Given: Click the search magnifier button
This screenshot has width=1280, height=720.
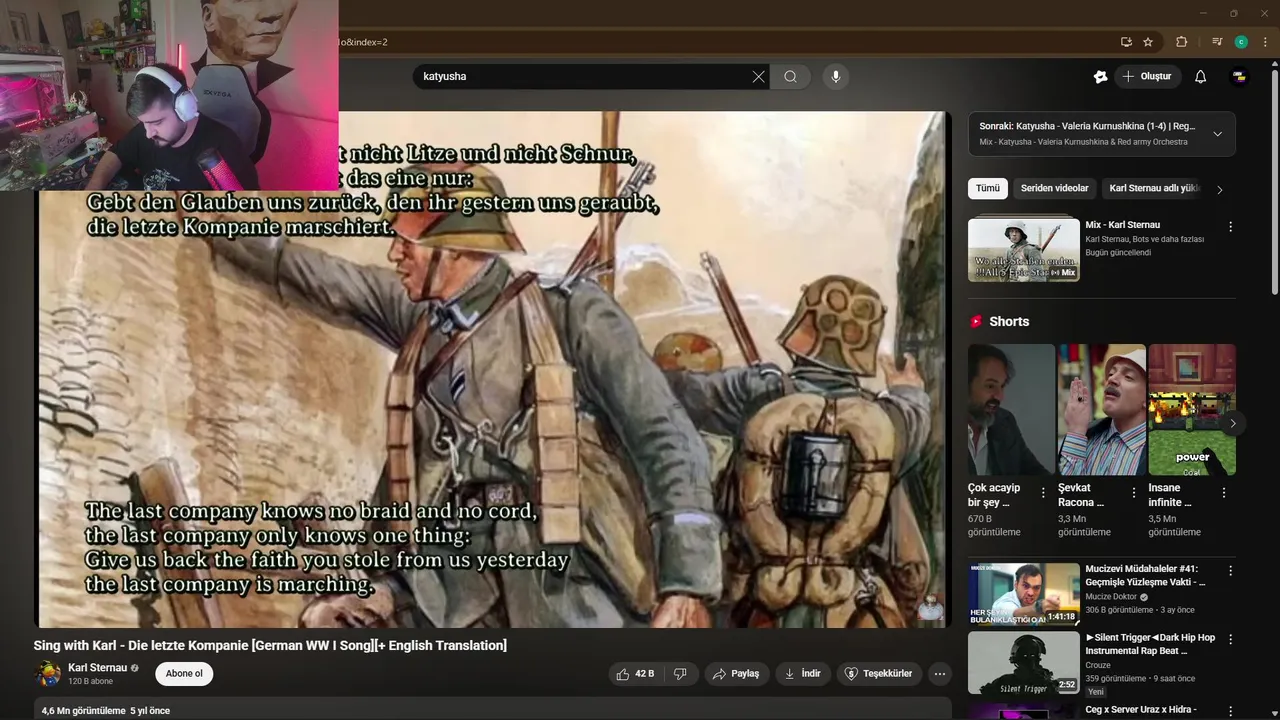Looking at the screenshot, I should (790, 77).
